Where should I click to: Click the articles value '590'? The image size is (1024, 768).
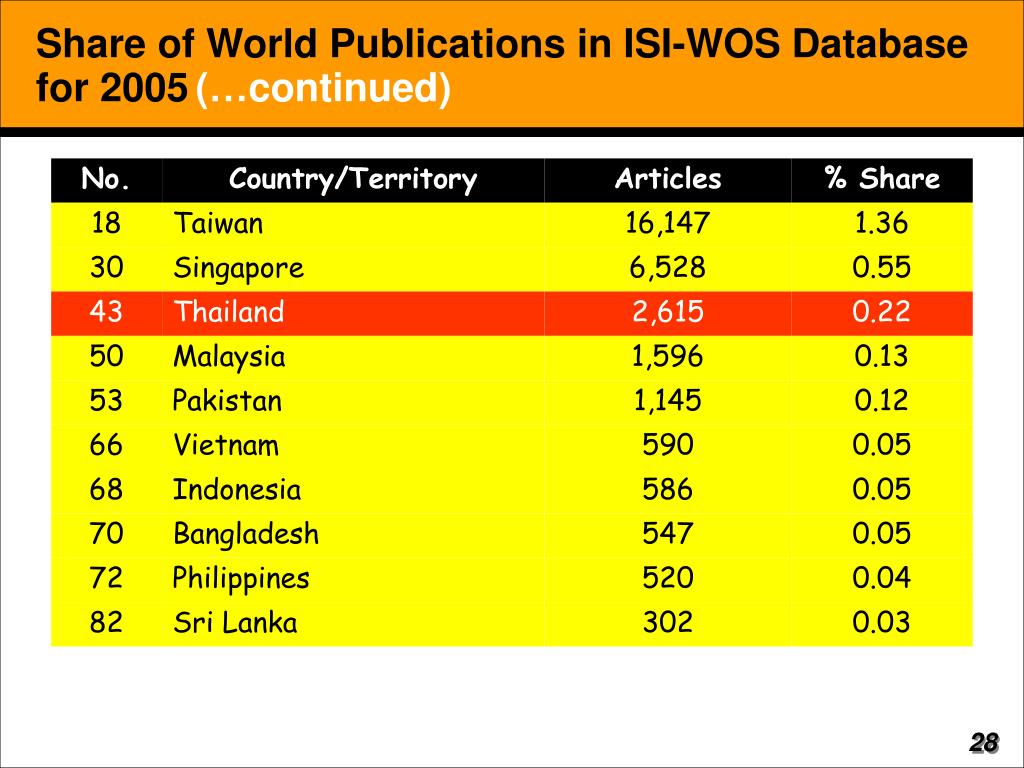pyautogui.click(x=667, y=445)
